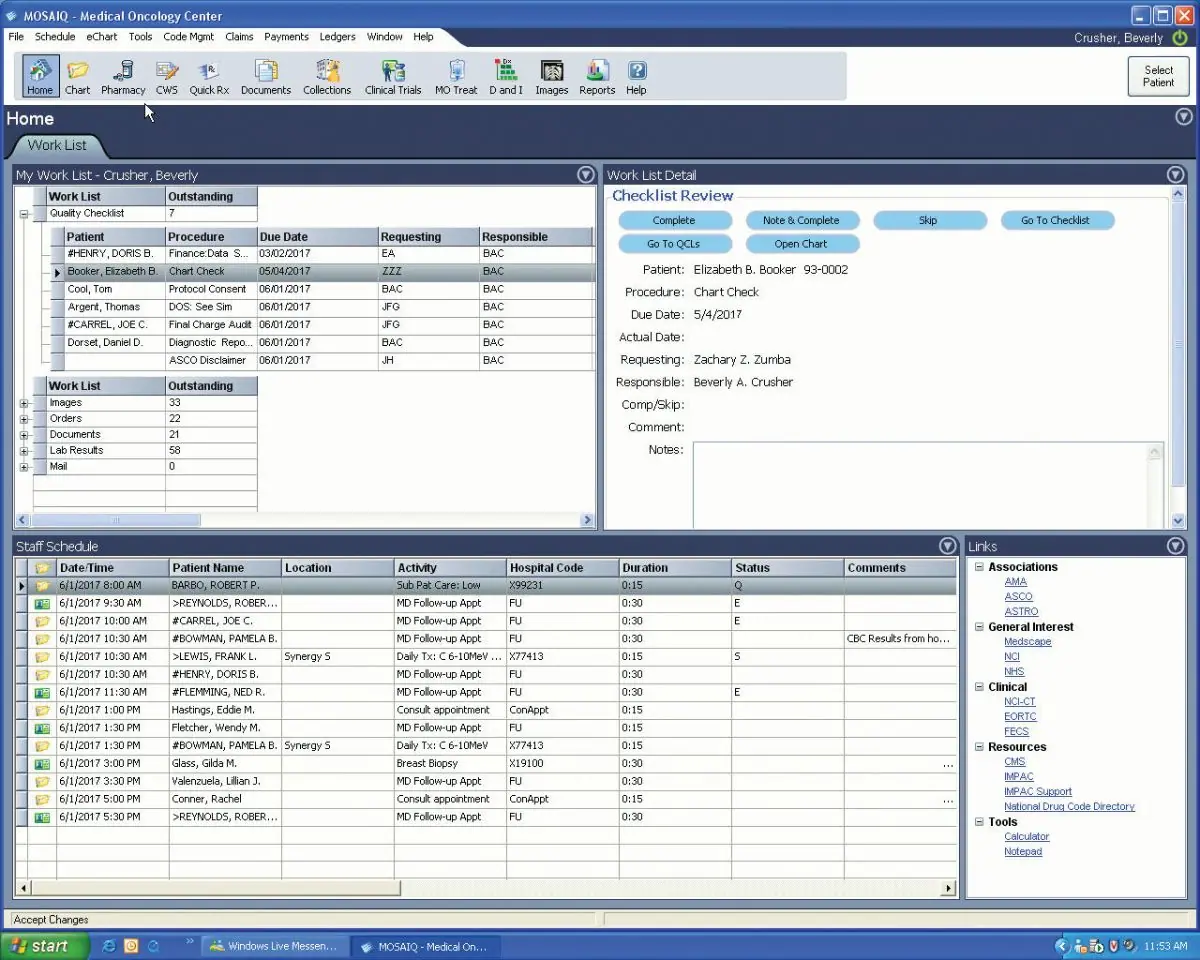Open the Collections icon

(327, 75)
